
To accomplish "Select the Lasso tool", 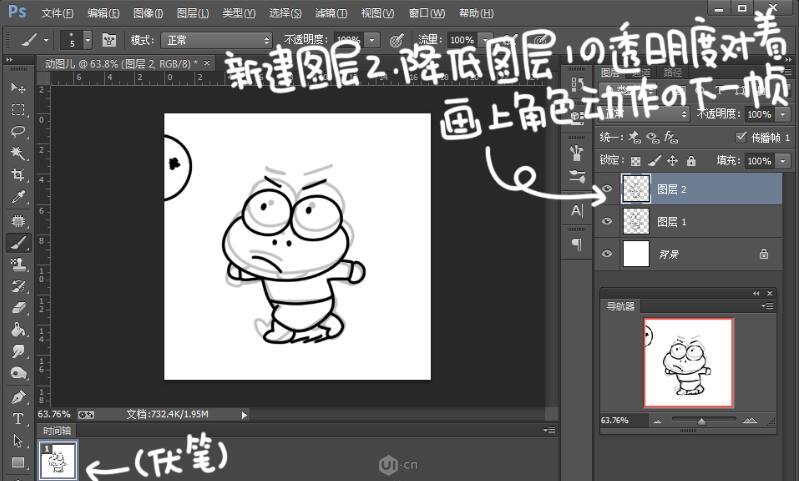I will (18, 131).
